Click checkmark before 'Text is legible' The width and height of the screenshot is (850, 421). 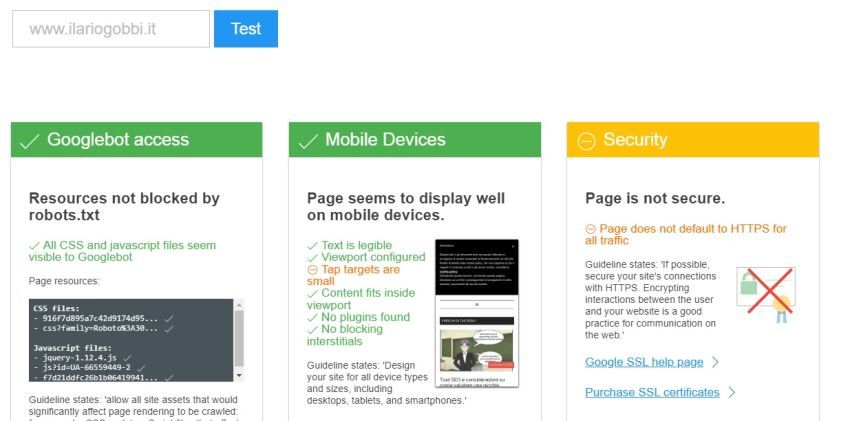tap(312, 246)
